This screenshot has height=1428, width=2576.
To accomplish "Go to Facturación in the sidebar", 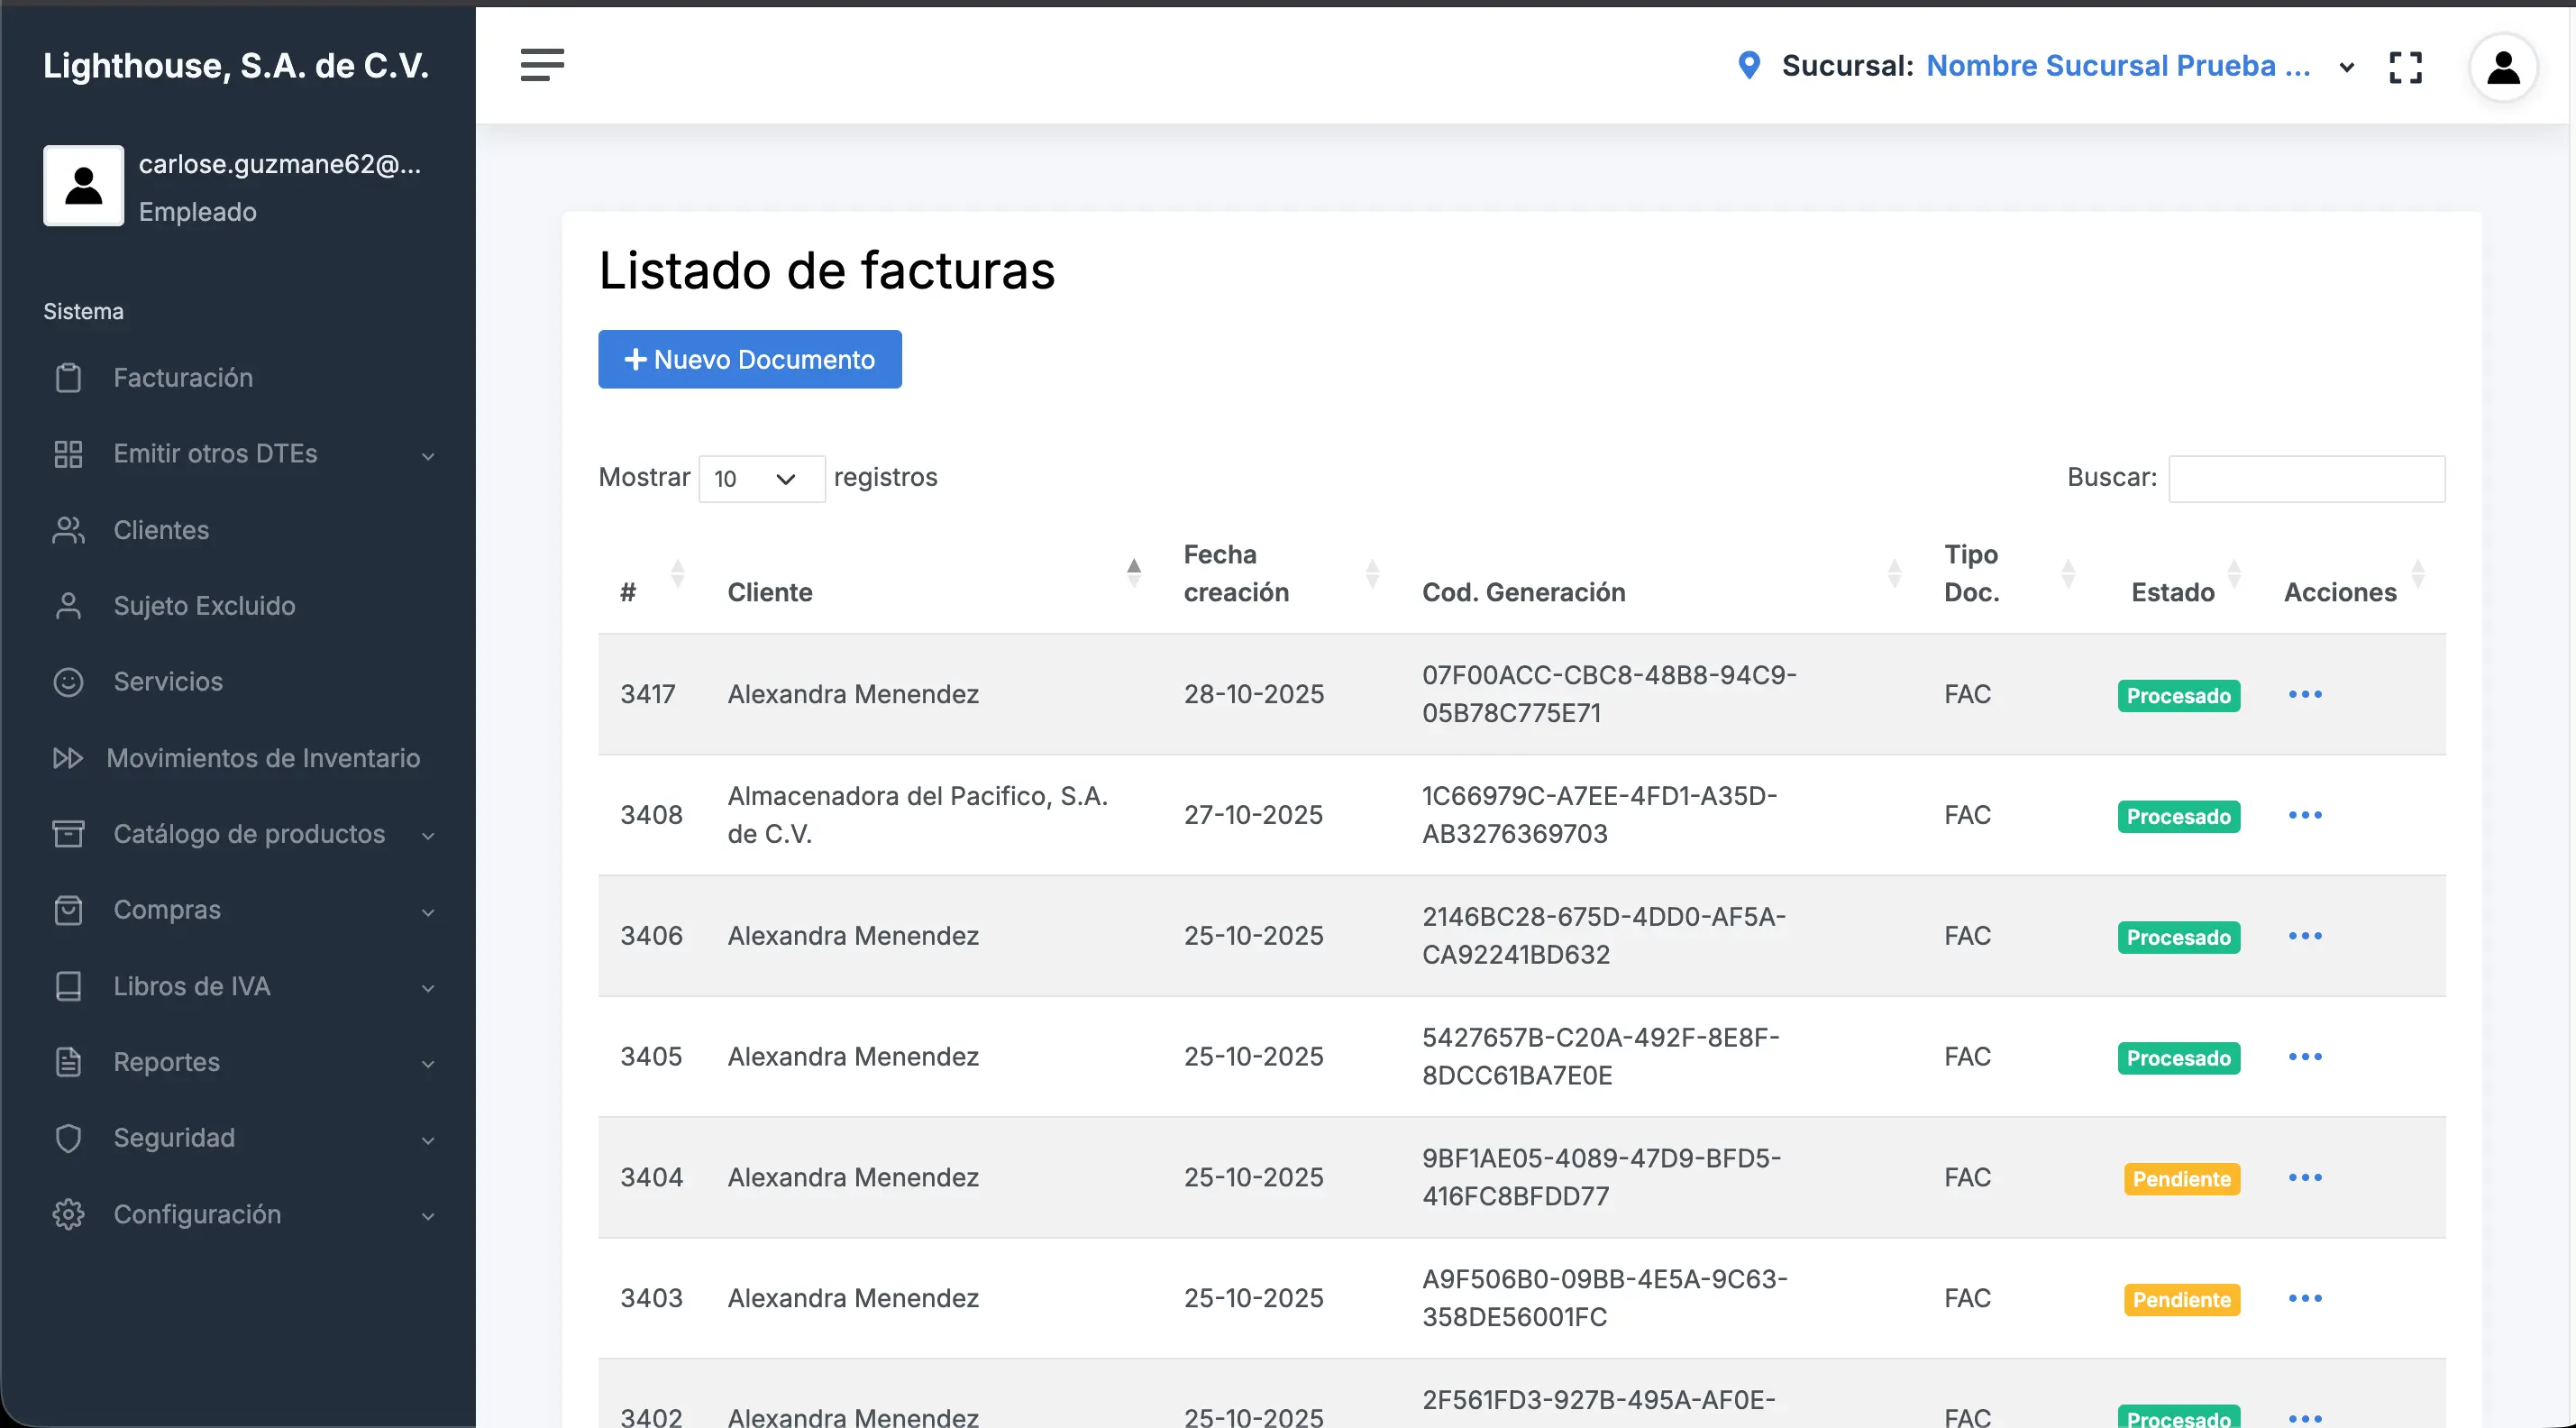I will [183, 378].
